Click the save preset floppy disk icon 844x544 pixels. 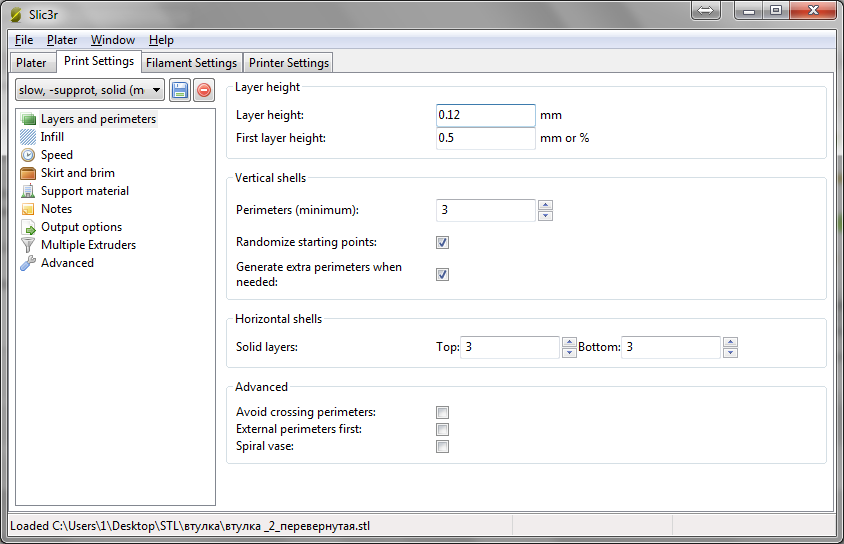click(x=180, y=90)
